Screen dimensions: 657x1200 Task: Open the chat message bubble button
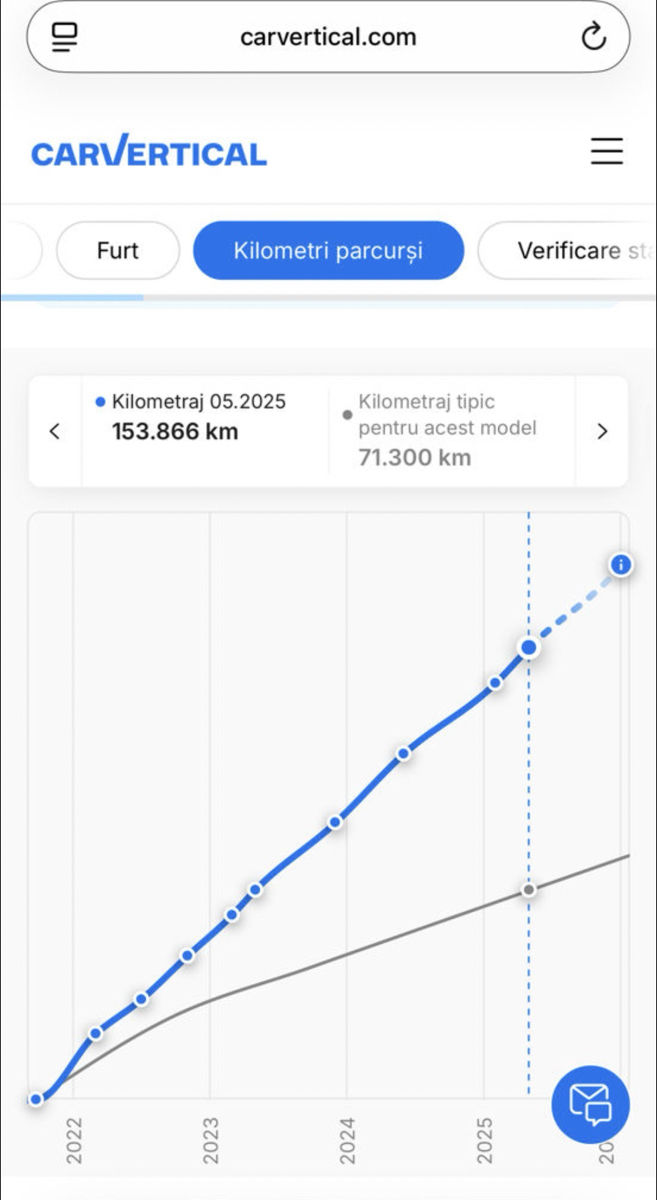point(590,1104)
